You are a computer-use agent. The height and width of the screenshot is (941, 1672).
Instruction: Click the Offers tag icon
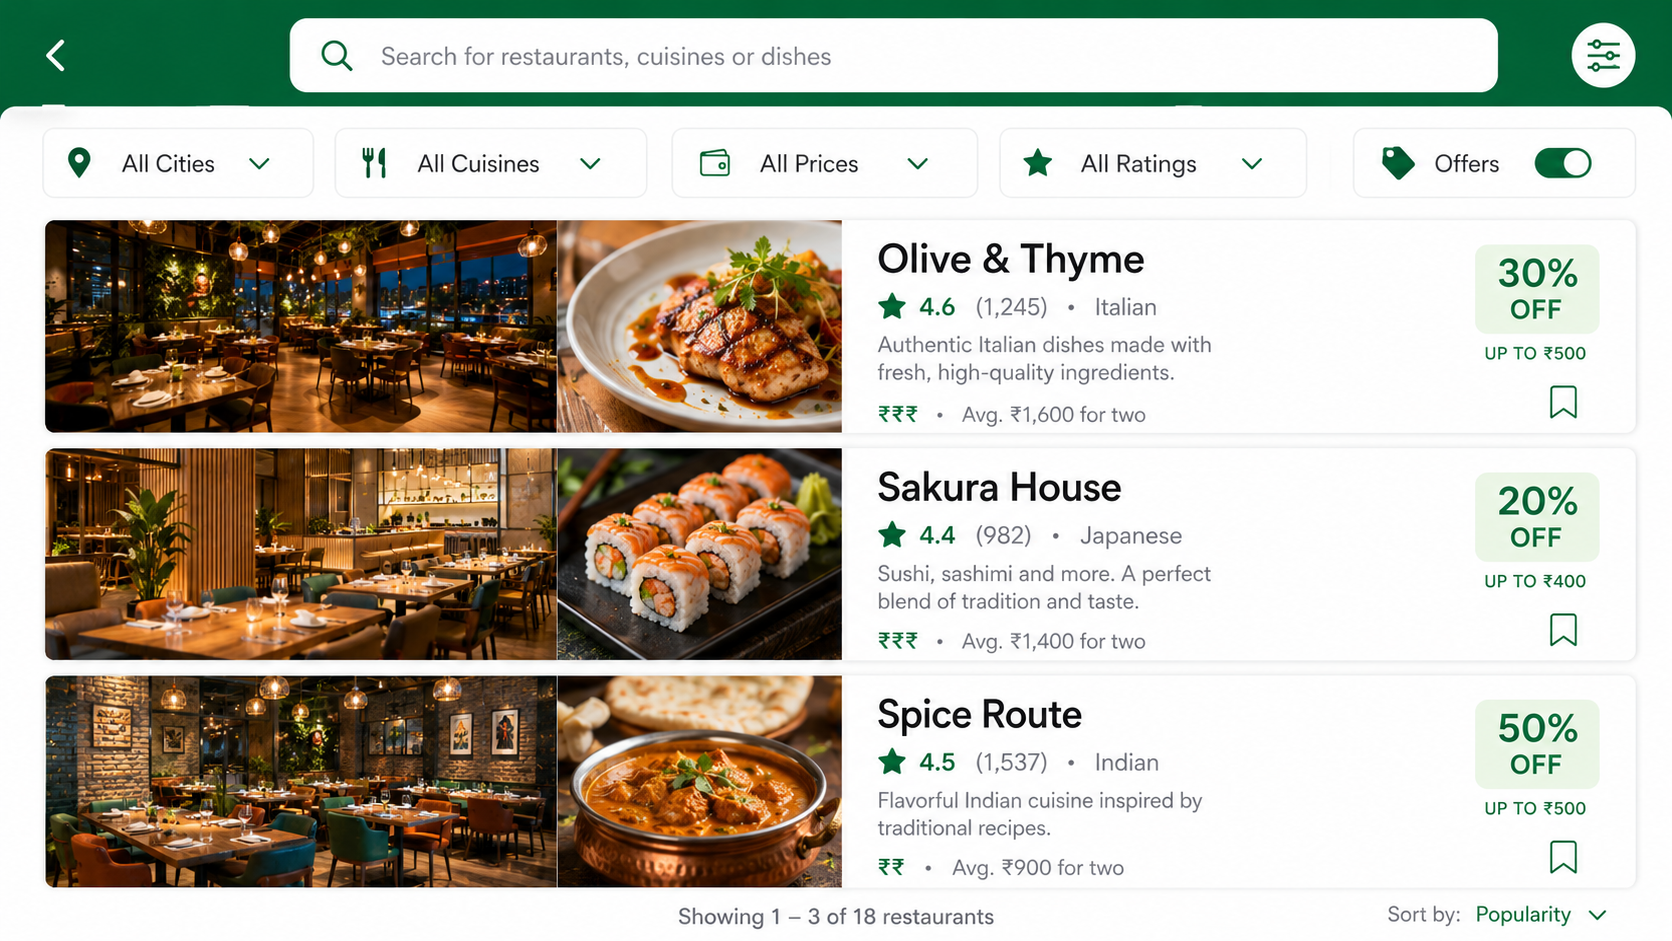coord(1398,163)
